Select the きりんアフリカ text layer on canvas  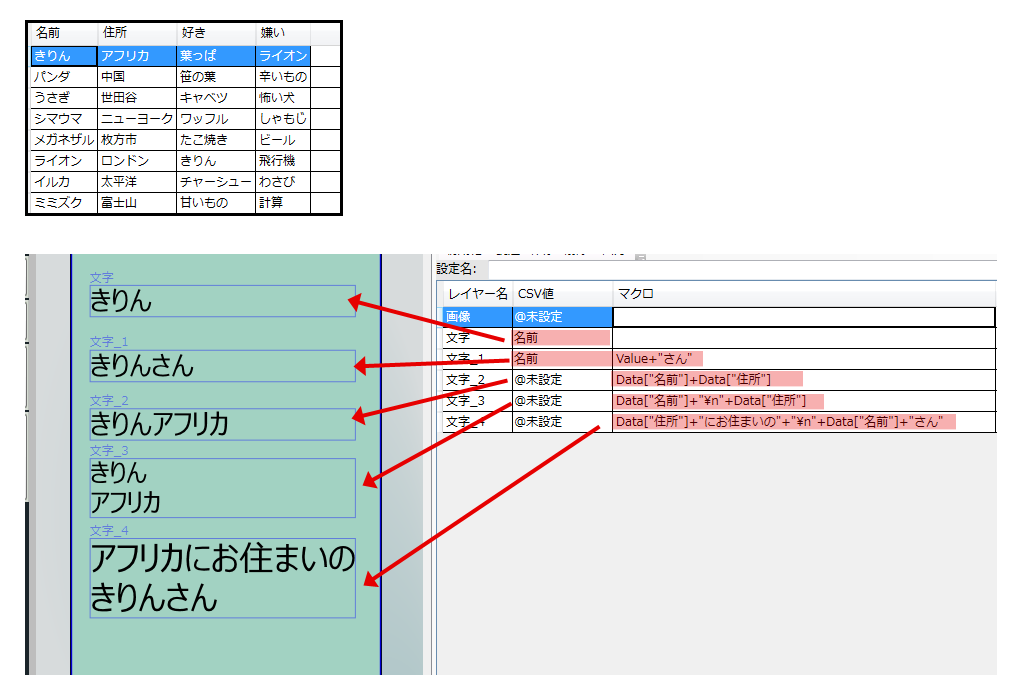tap(222, 424)
